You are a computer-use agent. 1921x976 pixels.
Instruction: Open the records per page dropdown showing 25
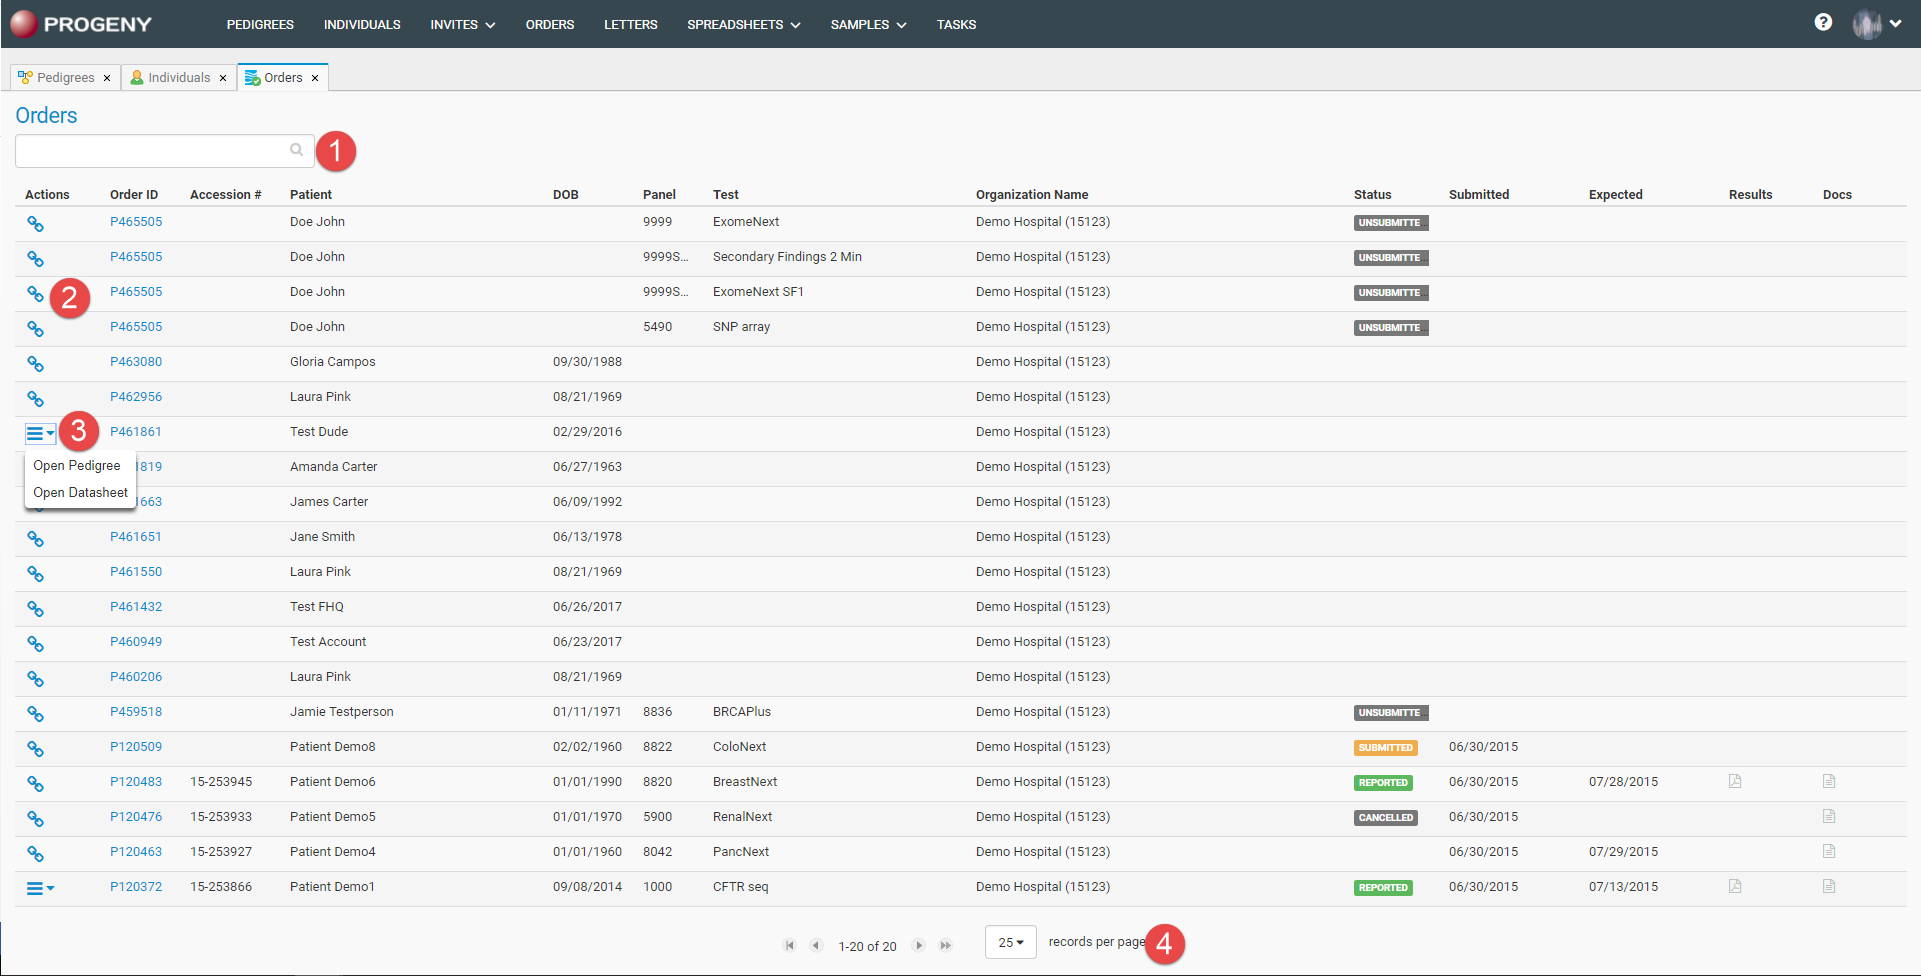(1010, 941)
